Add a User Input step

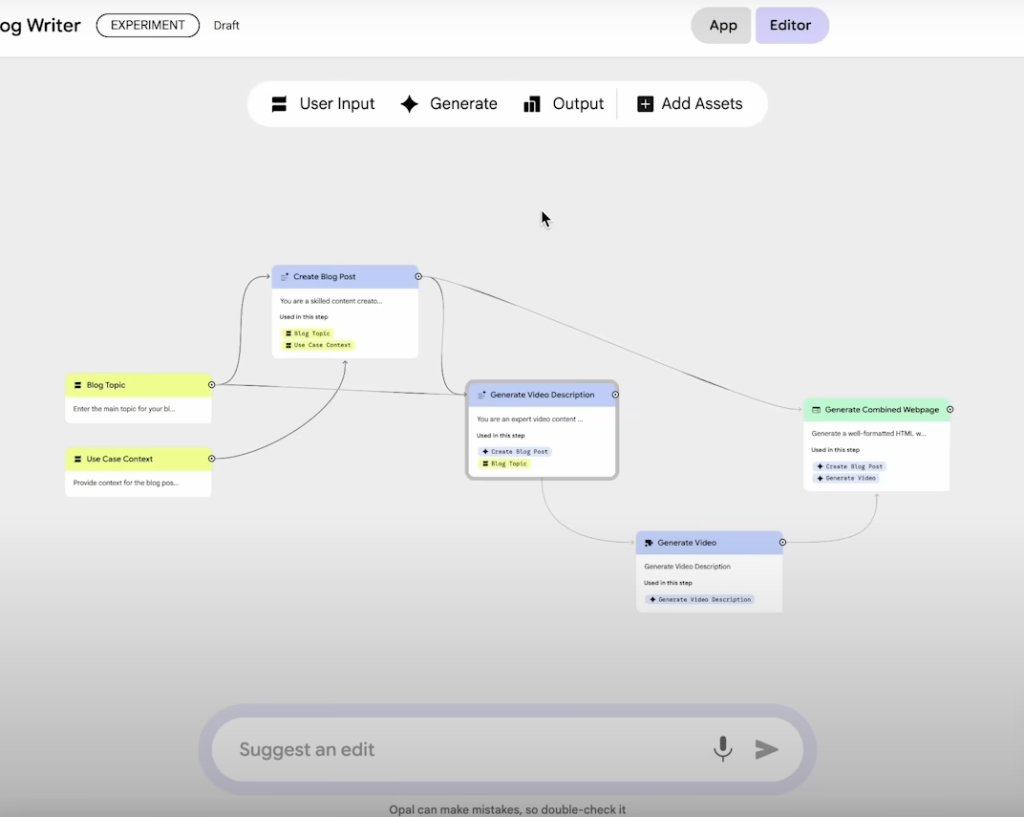pyautogui.click(x=323, y=104)
